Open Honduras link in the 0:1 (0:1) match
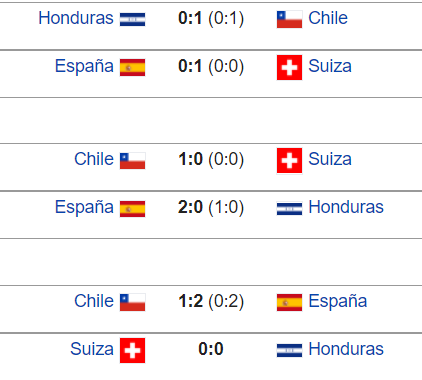422x380 pixels. (x=76, y=18)
